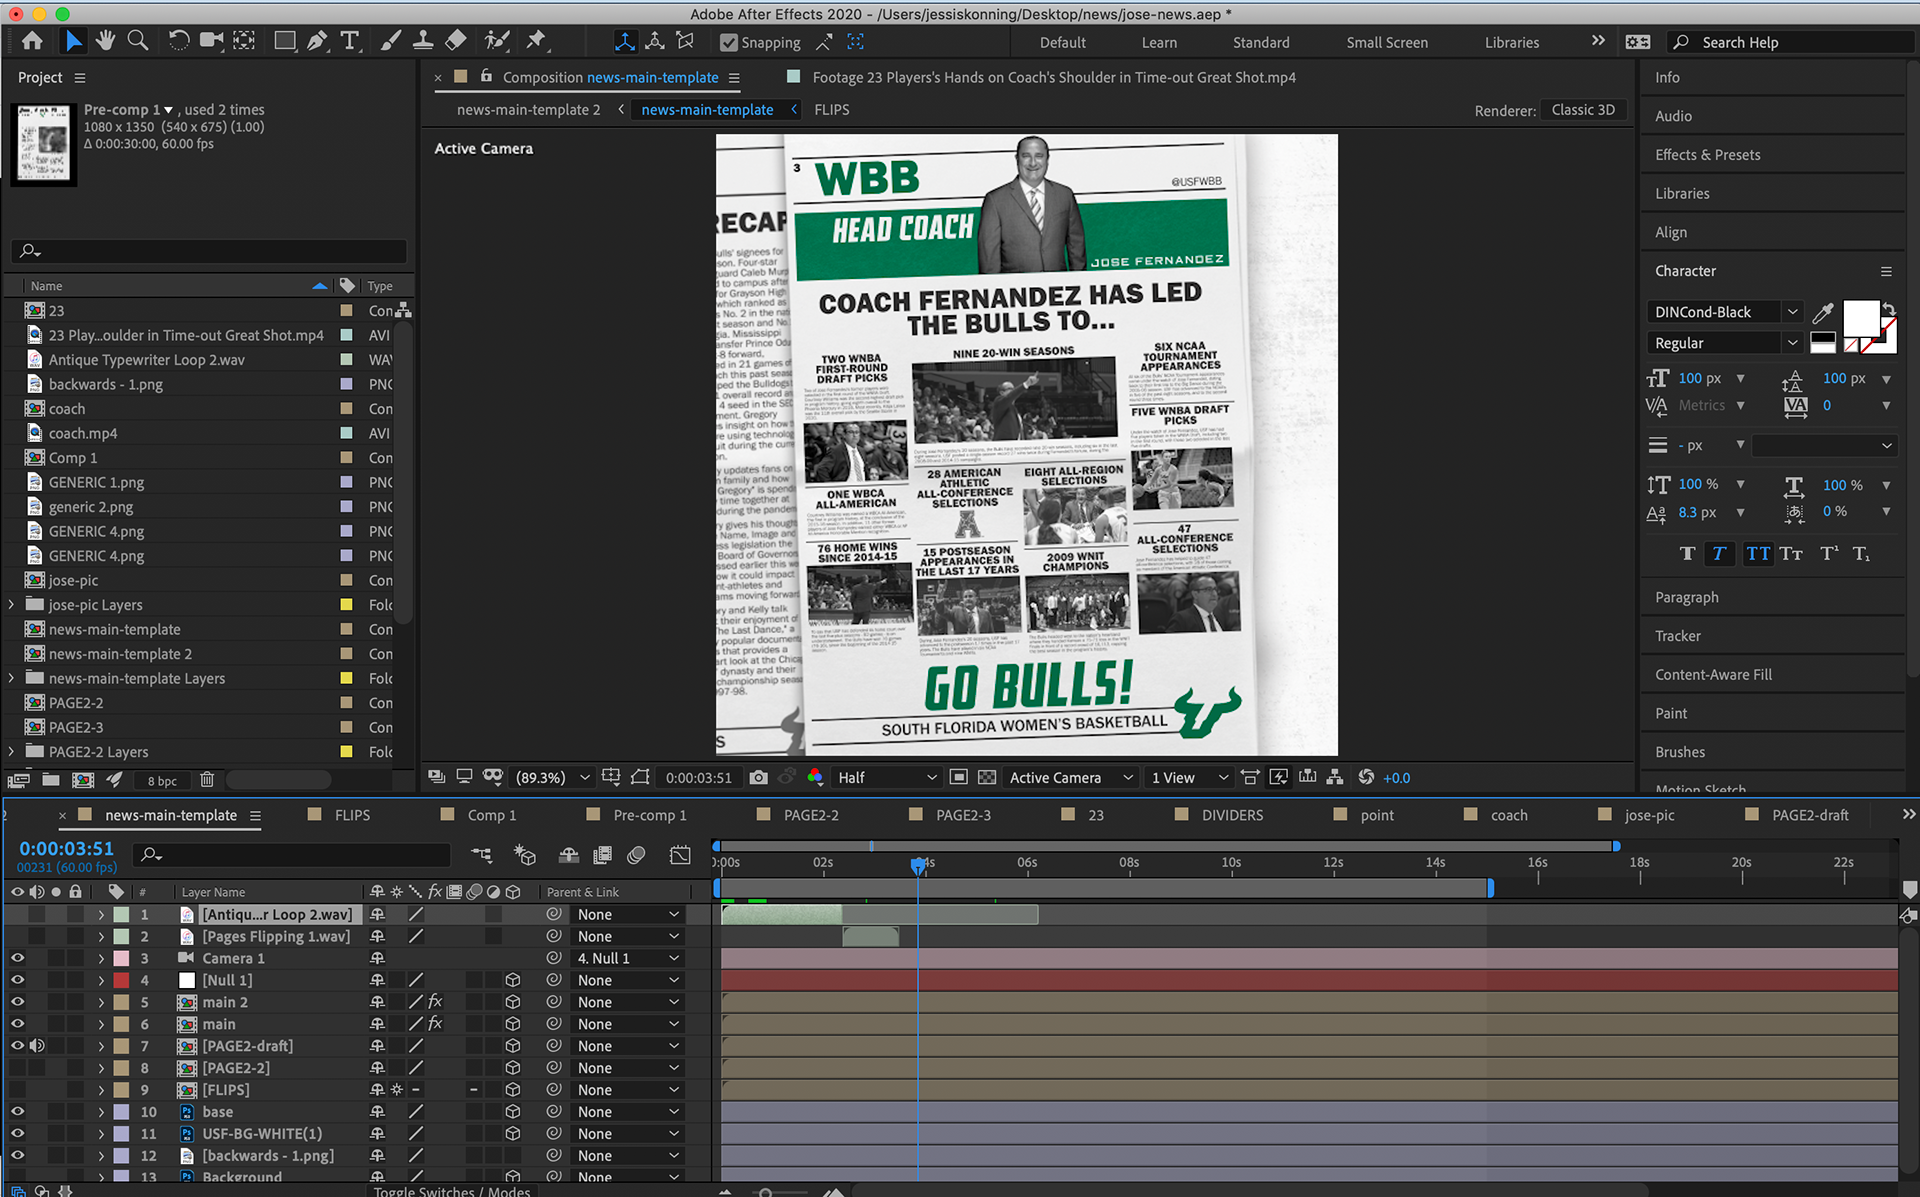
Task: Expand the news-main-template Layers folder
Action: [x=11, y=678]
